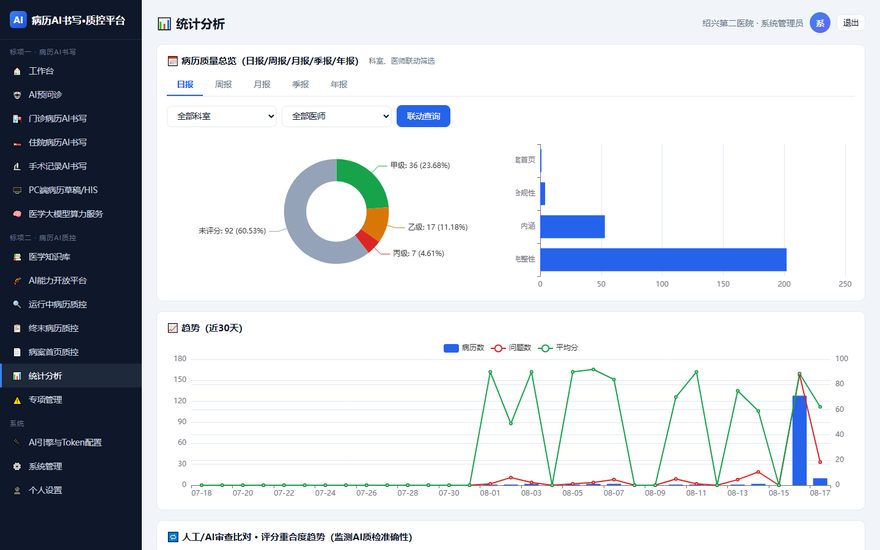Open 专项管理 in the sidebar

(x=71, y=400)
